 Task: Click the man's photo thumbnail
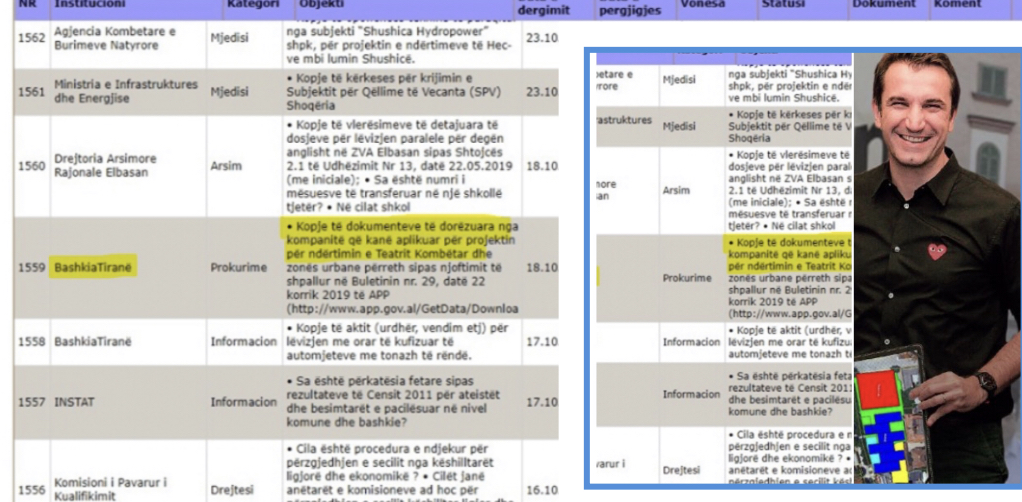coord(937,267)
